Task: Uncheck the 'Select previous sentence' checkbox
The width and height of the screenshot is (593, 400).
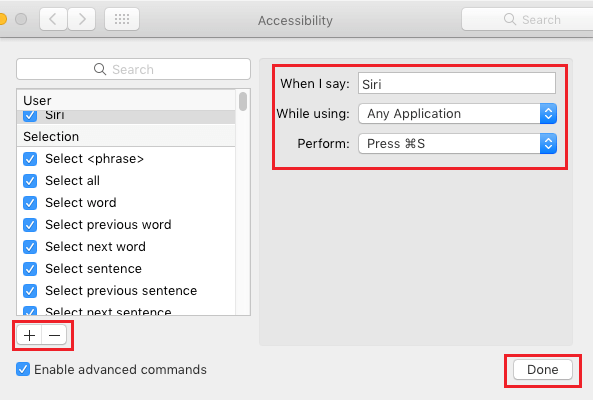Action: pos(30,291)
